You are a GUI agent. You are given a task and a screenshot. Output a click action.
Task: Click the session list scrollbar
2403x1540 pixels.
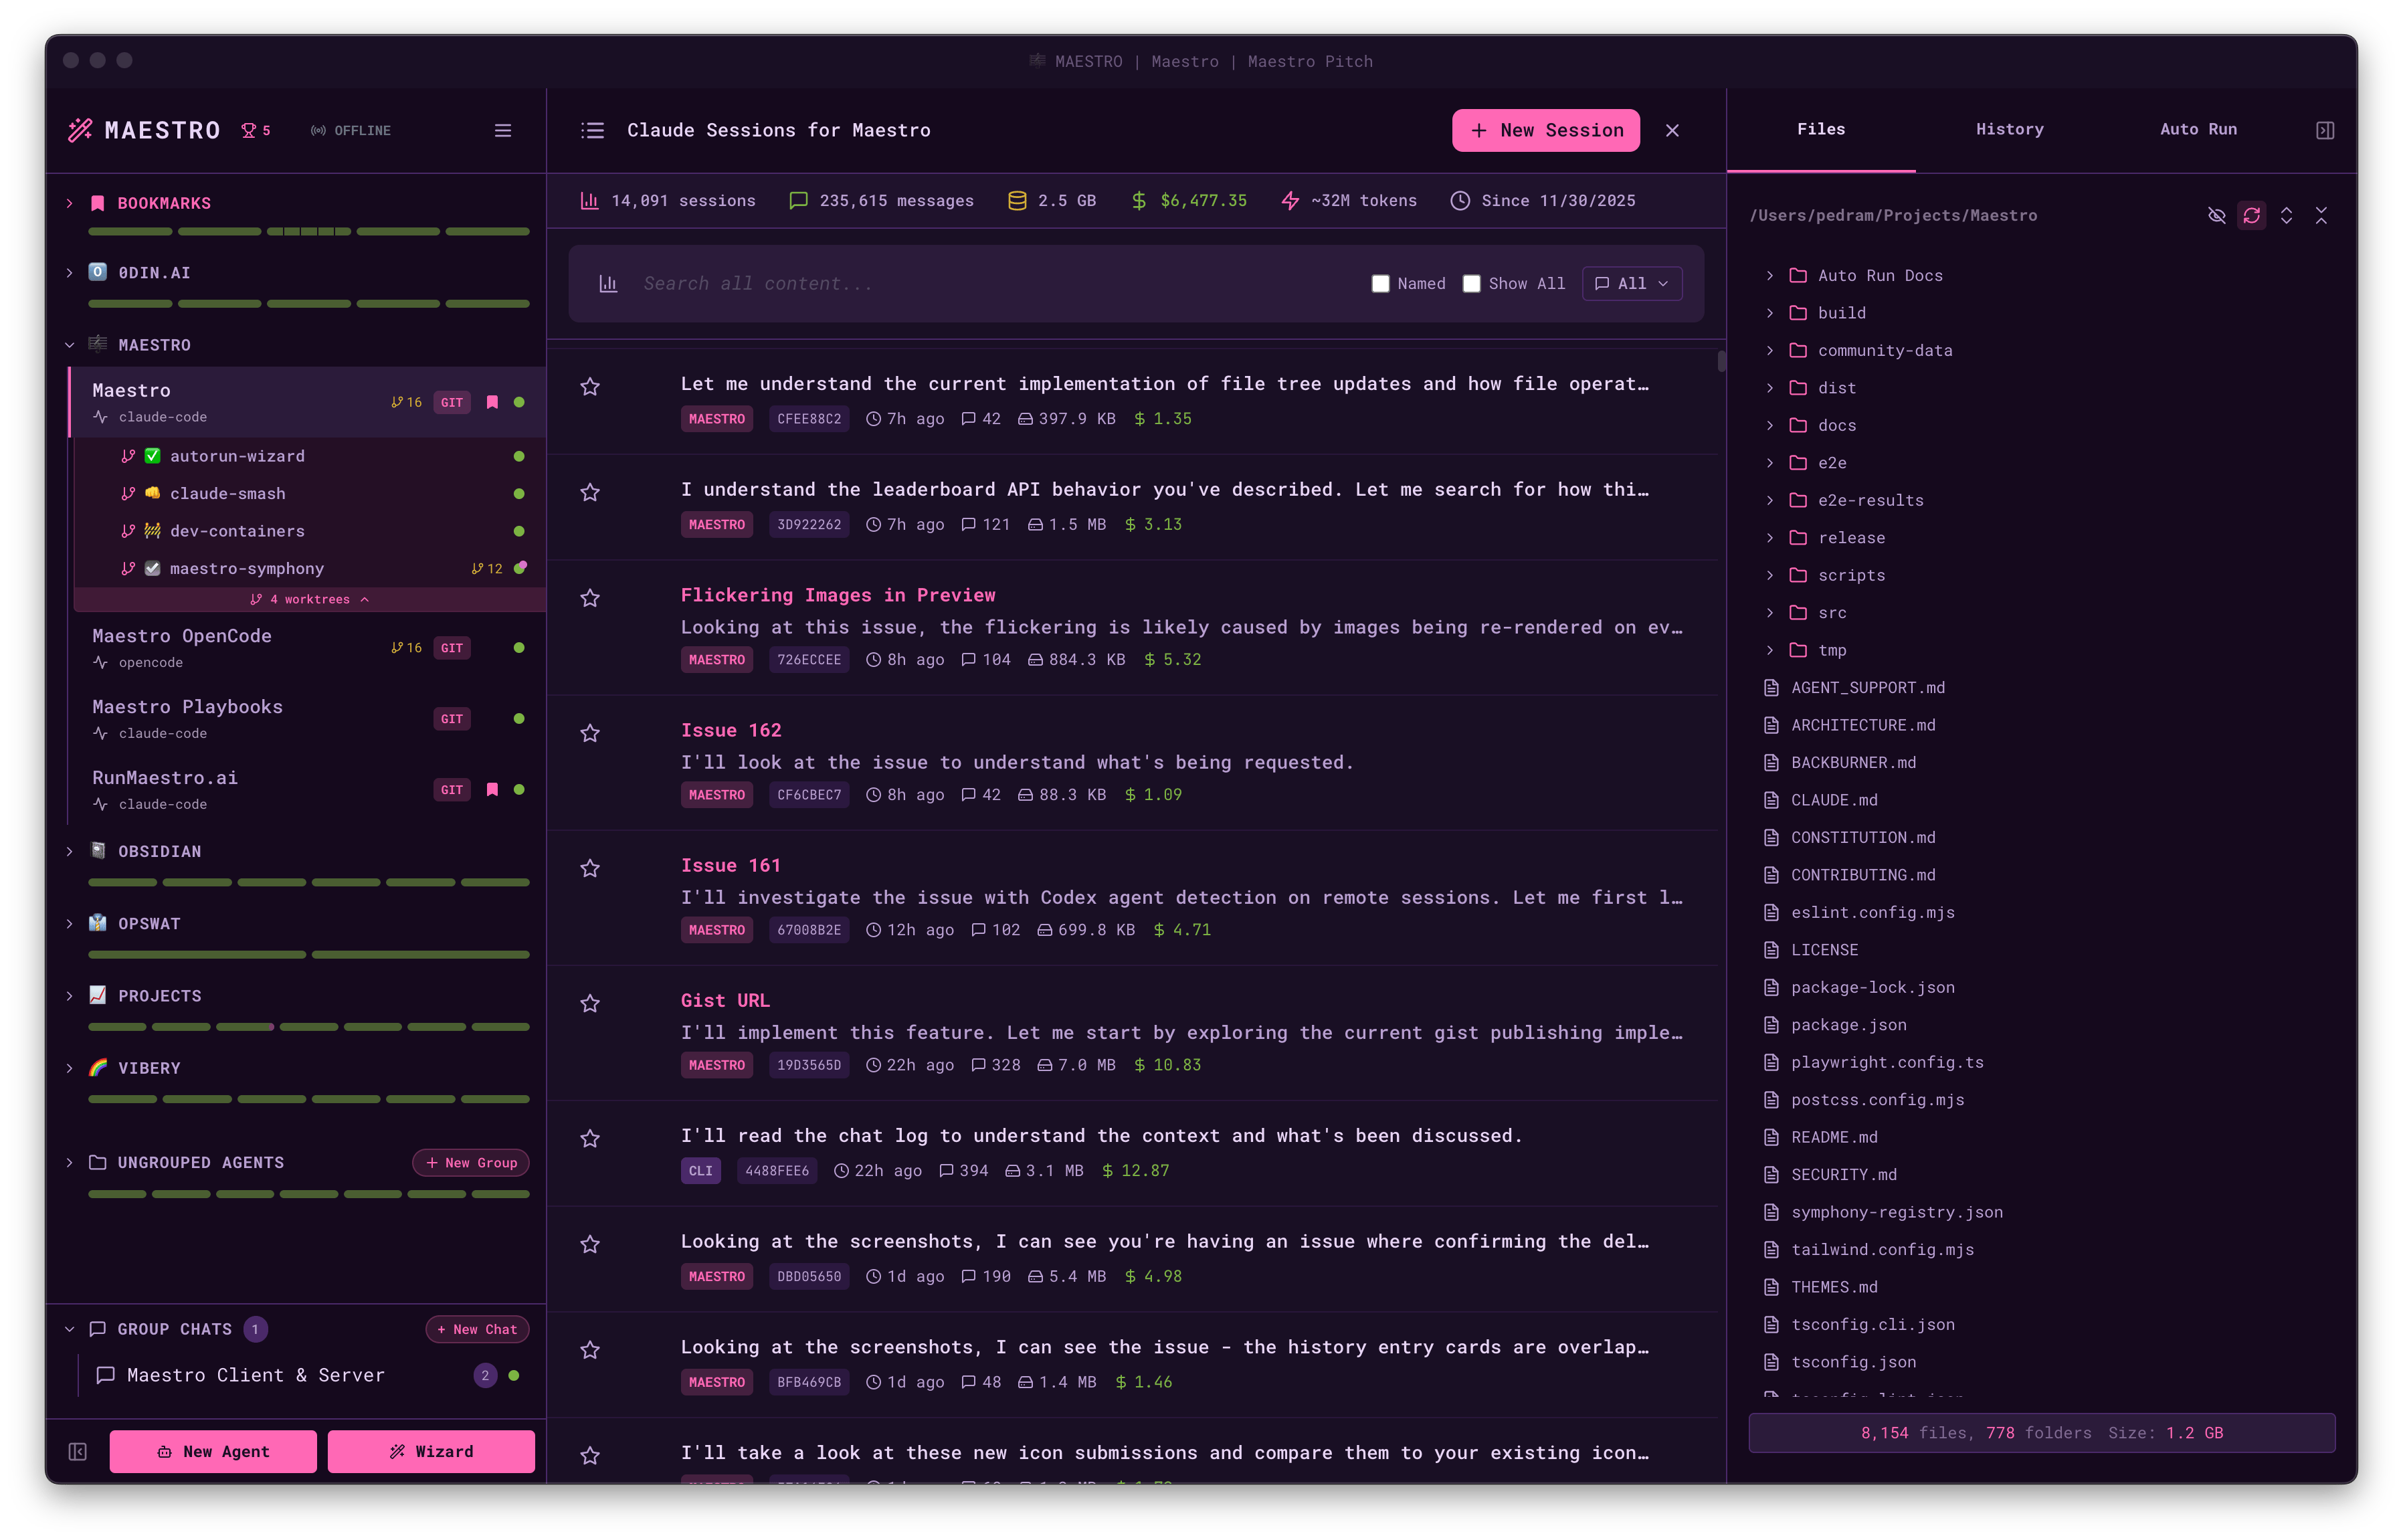click(1721, 361)
